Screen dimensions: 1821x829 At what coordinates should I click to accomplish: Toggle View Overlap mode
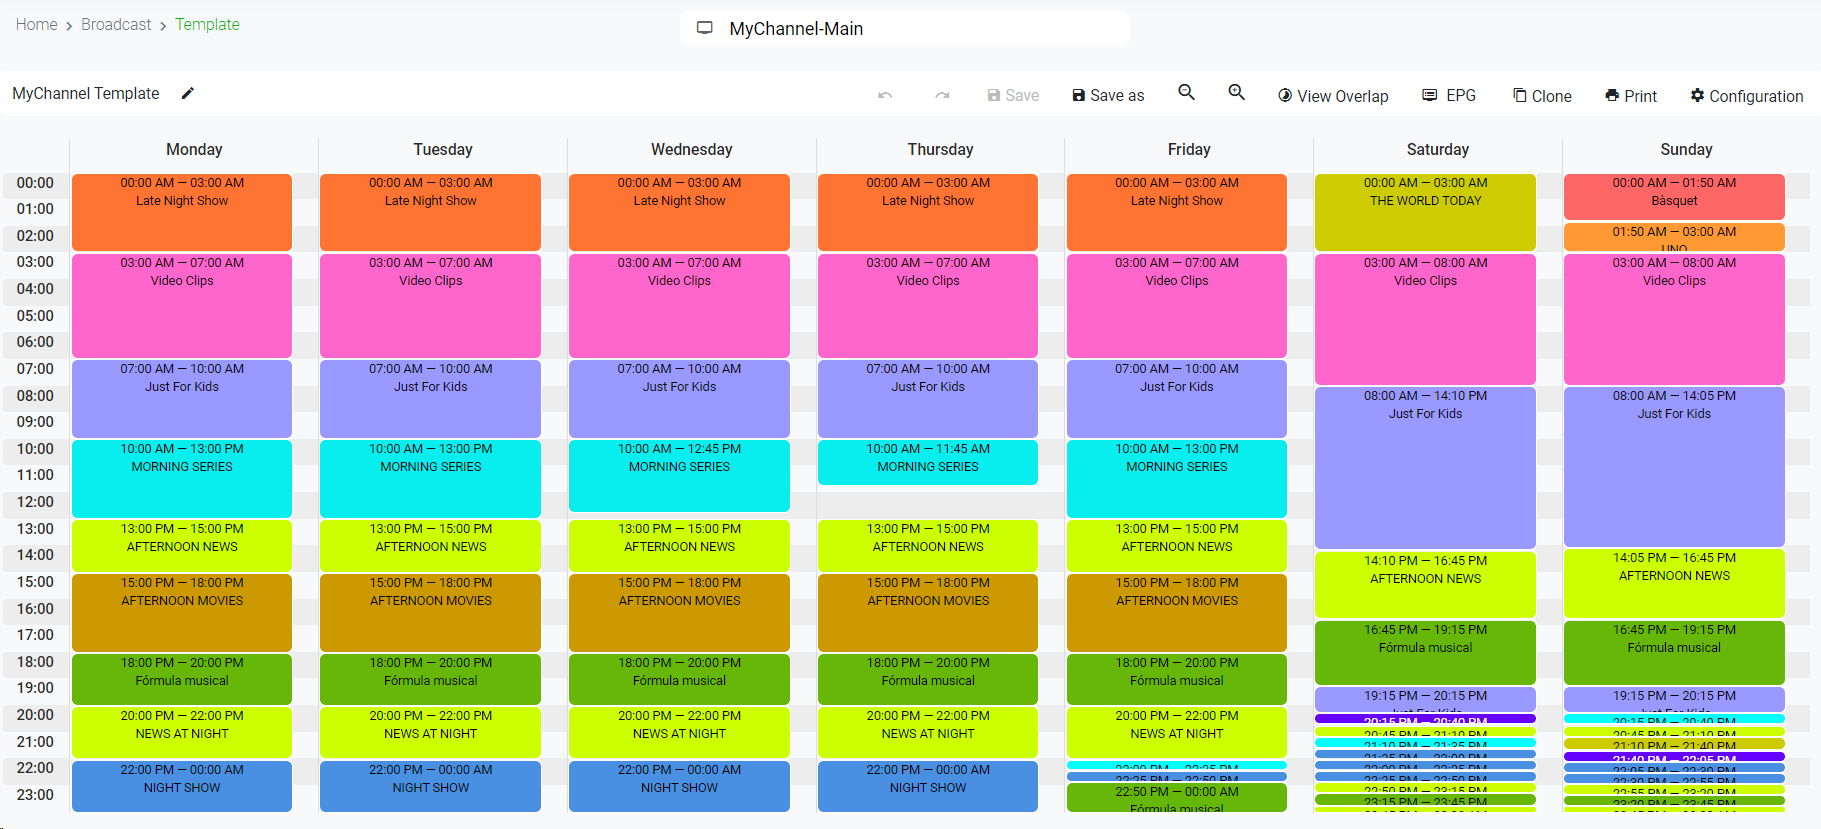pyautogui.click(x=1333, y=96)
